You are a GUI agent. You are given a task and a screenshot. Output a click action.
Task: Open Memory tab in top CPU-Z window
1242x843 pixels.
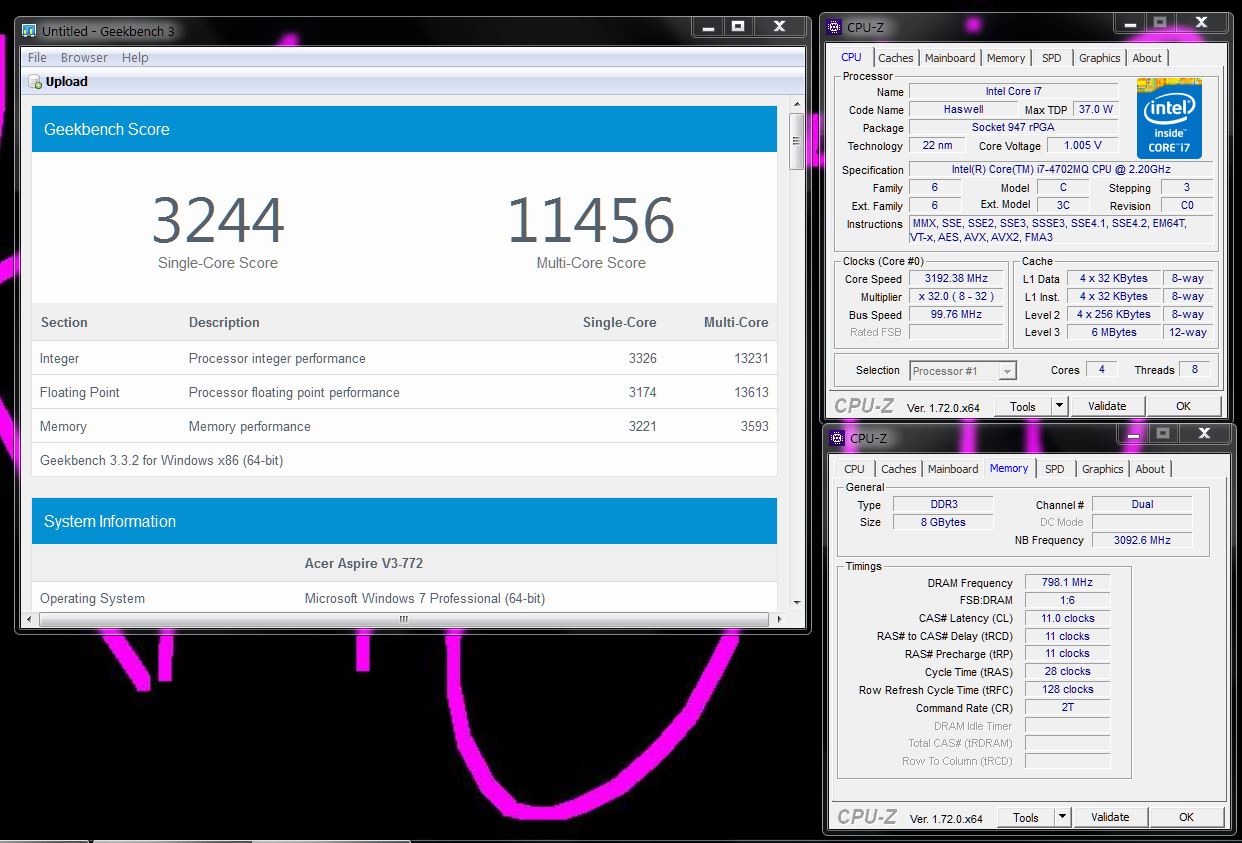click(1006, 58)
